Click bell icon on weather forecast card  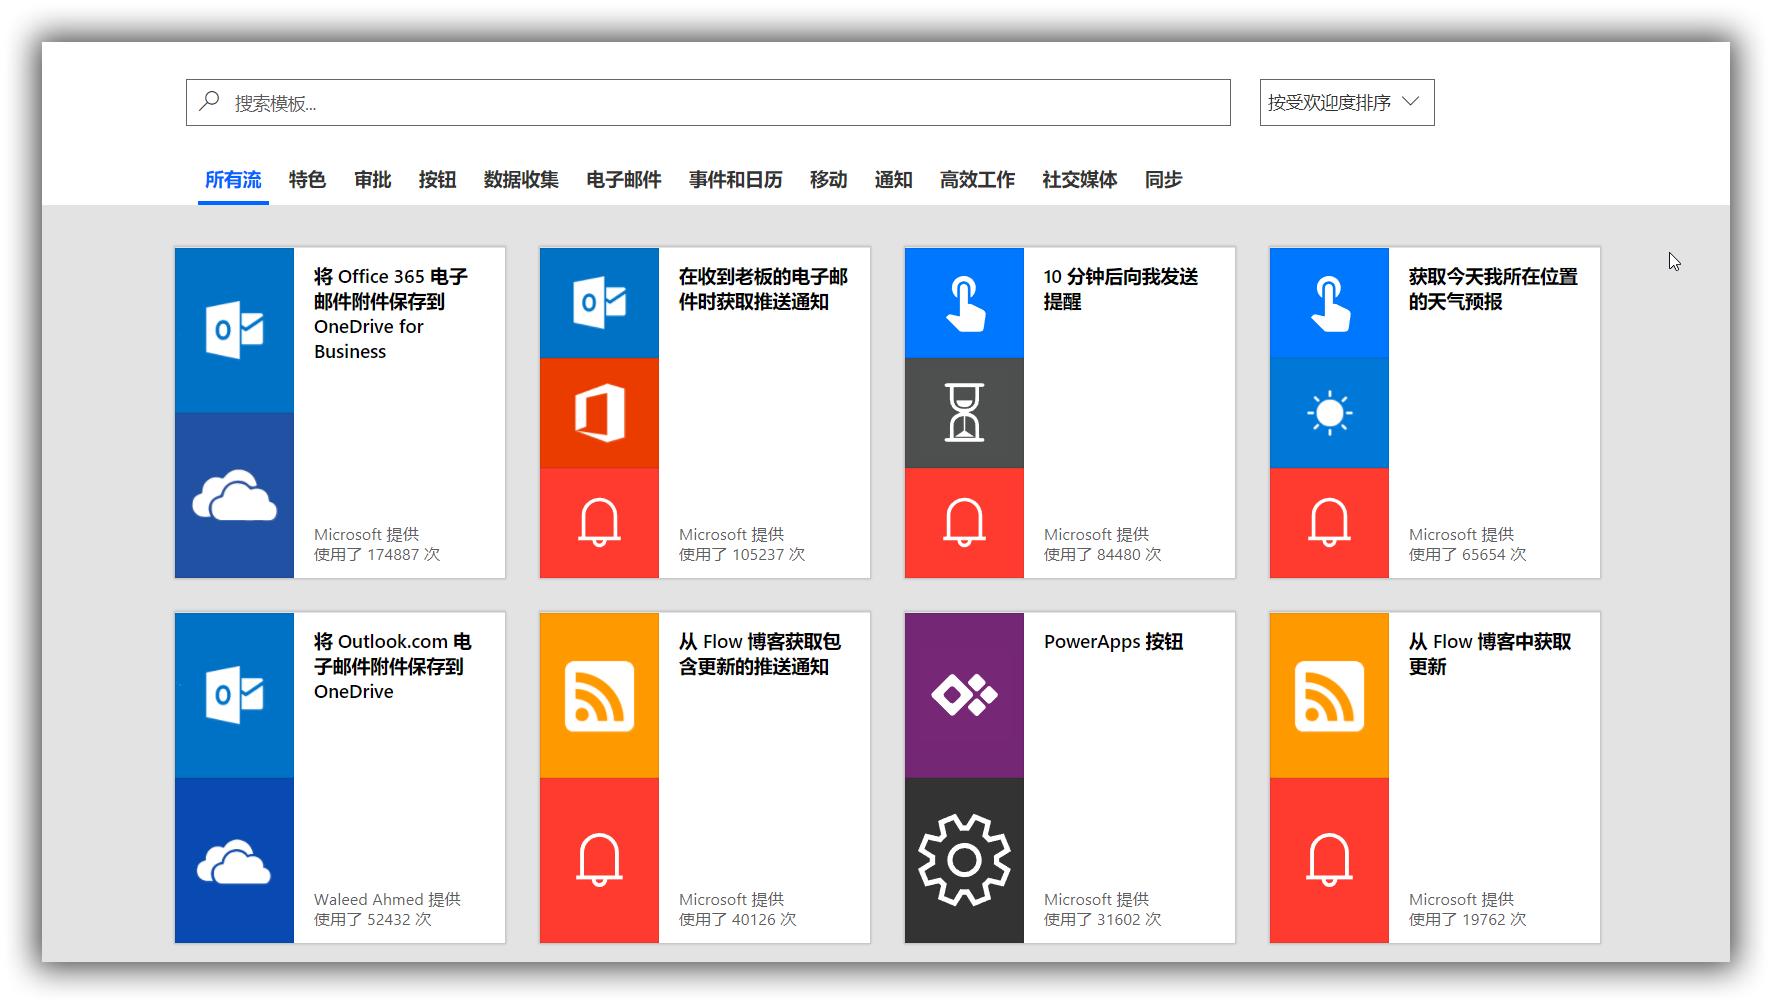coord(1329,522)
